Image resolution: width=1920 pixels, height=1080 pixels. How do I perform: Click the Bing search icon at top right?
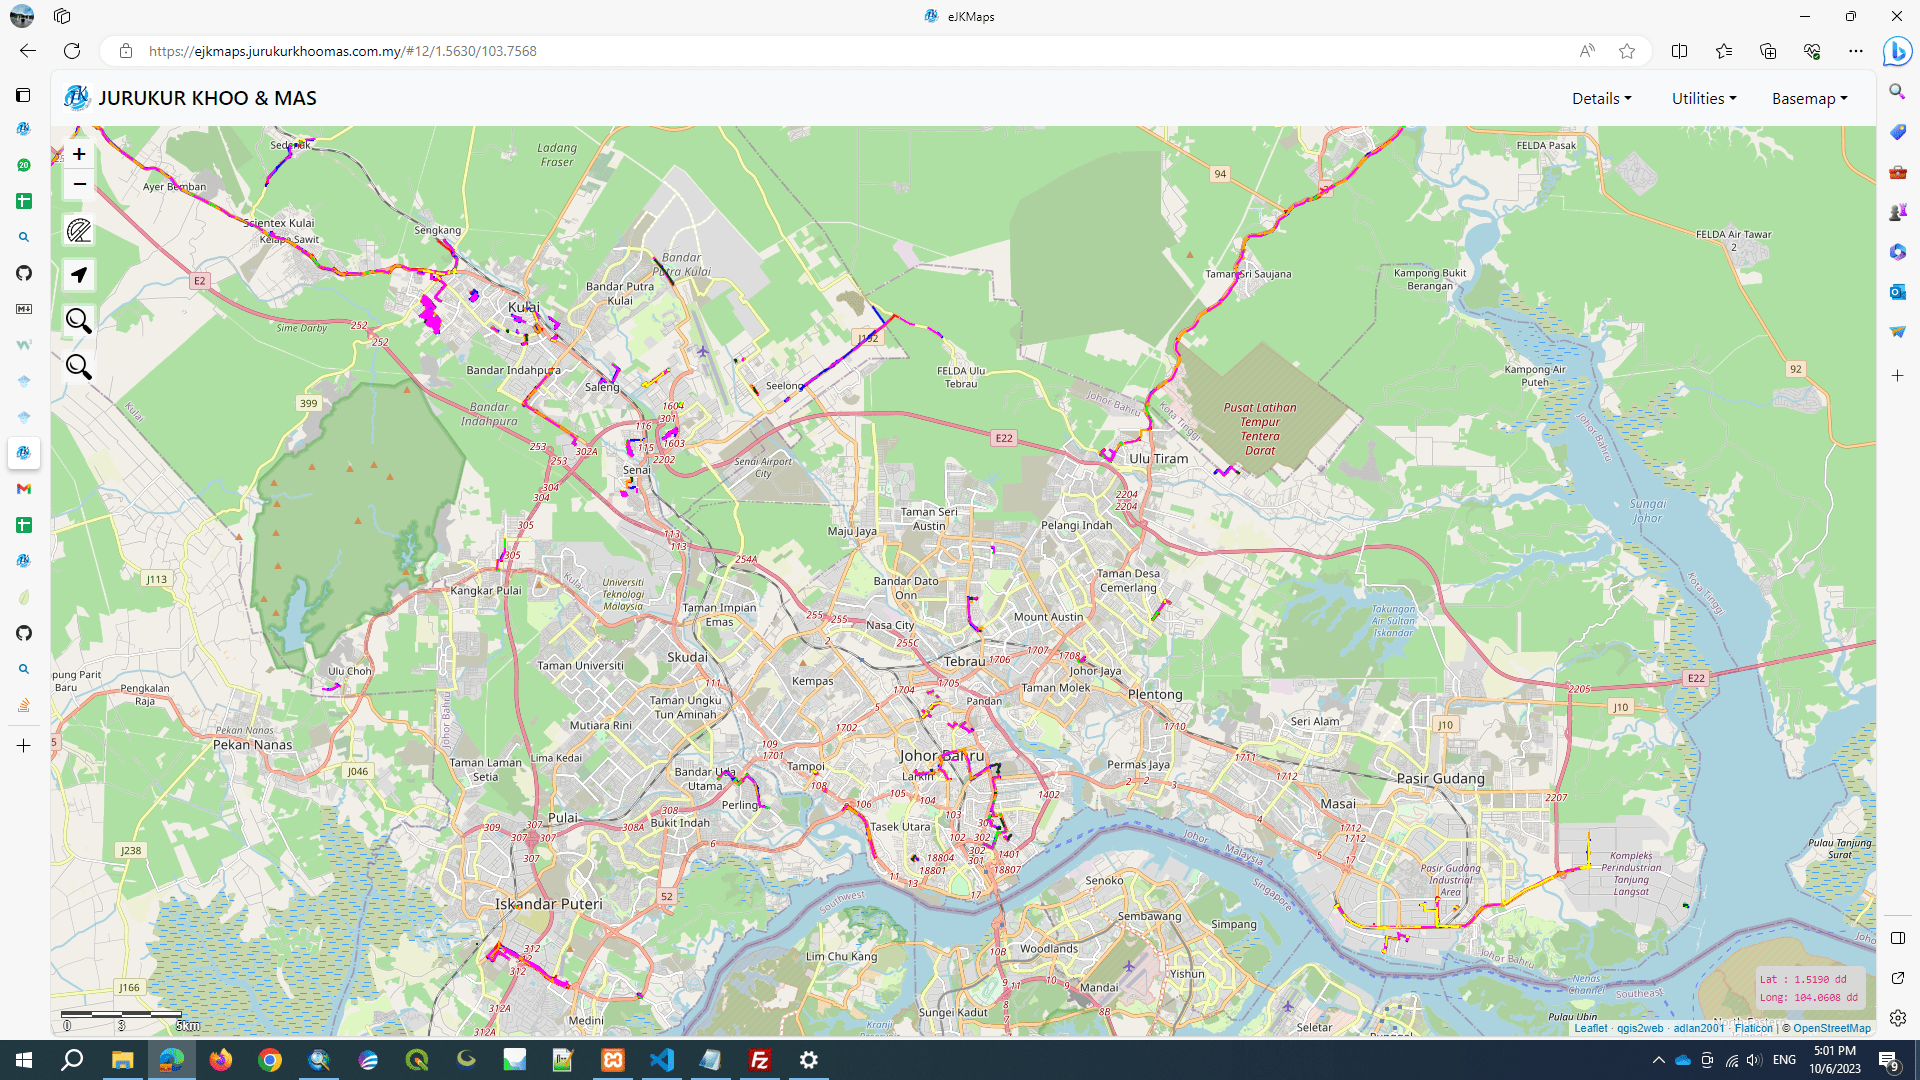click(x=1897, y=51)
